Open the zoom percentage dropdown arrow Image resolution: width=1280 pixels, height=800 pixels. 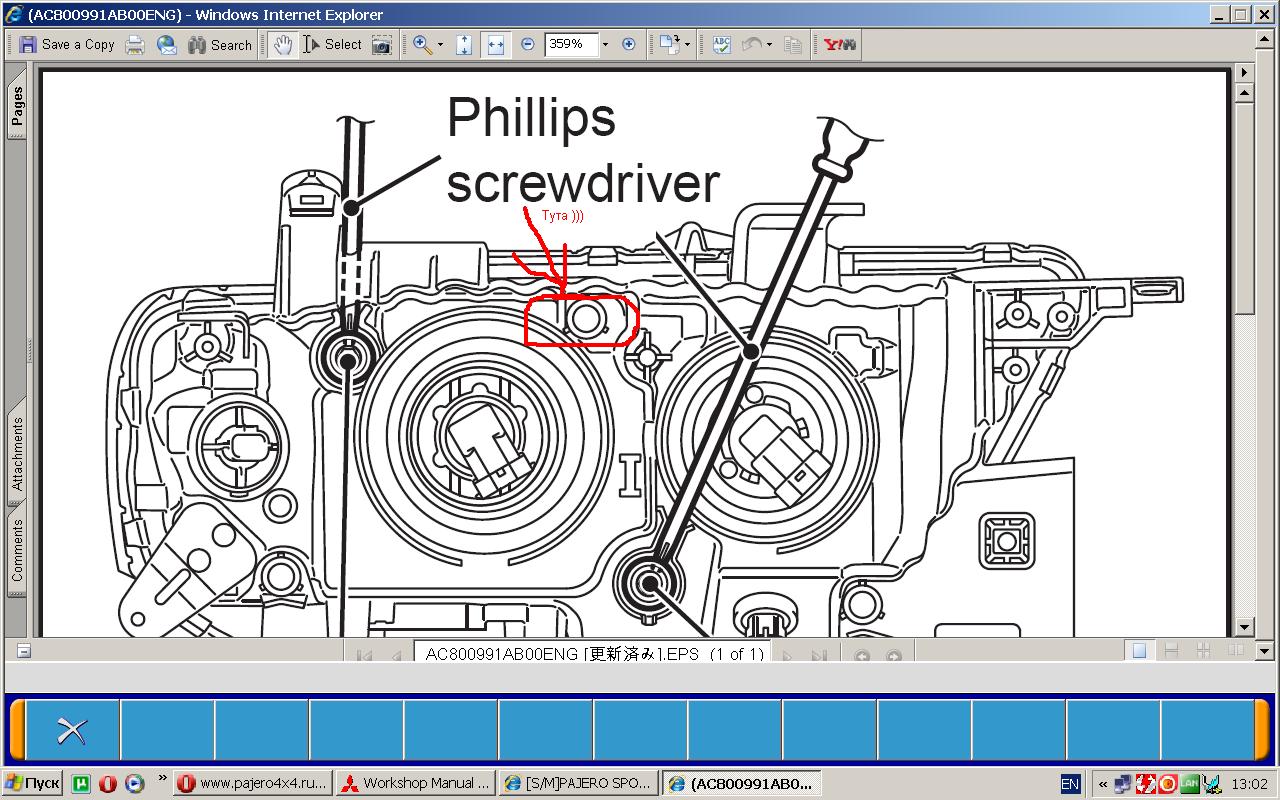605,44
